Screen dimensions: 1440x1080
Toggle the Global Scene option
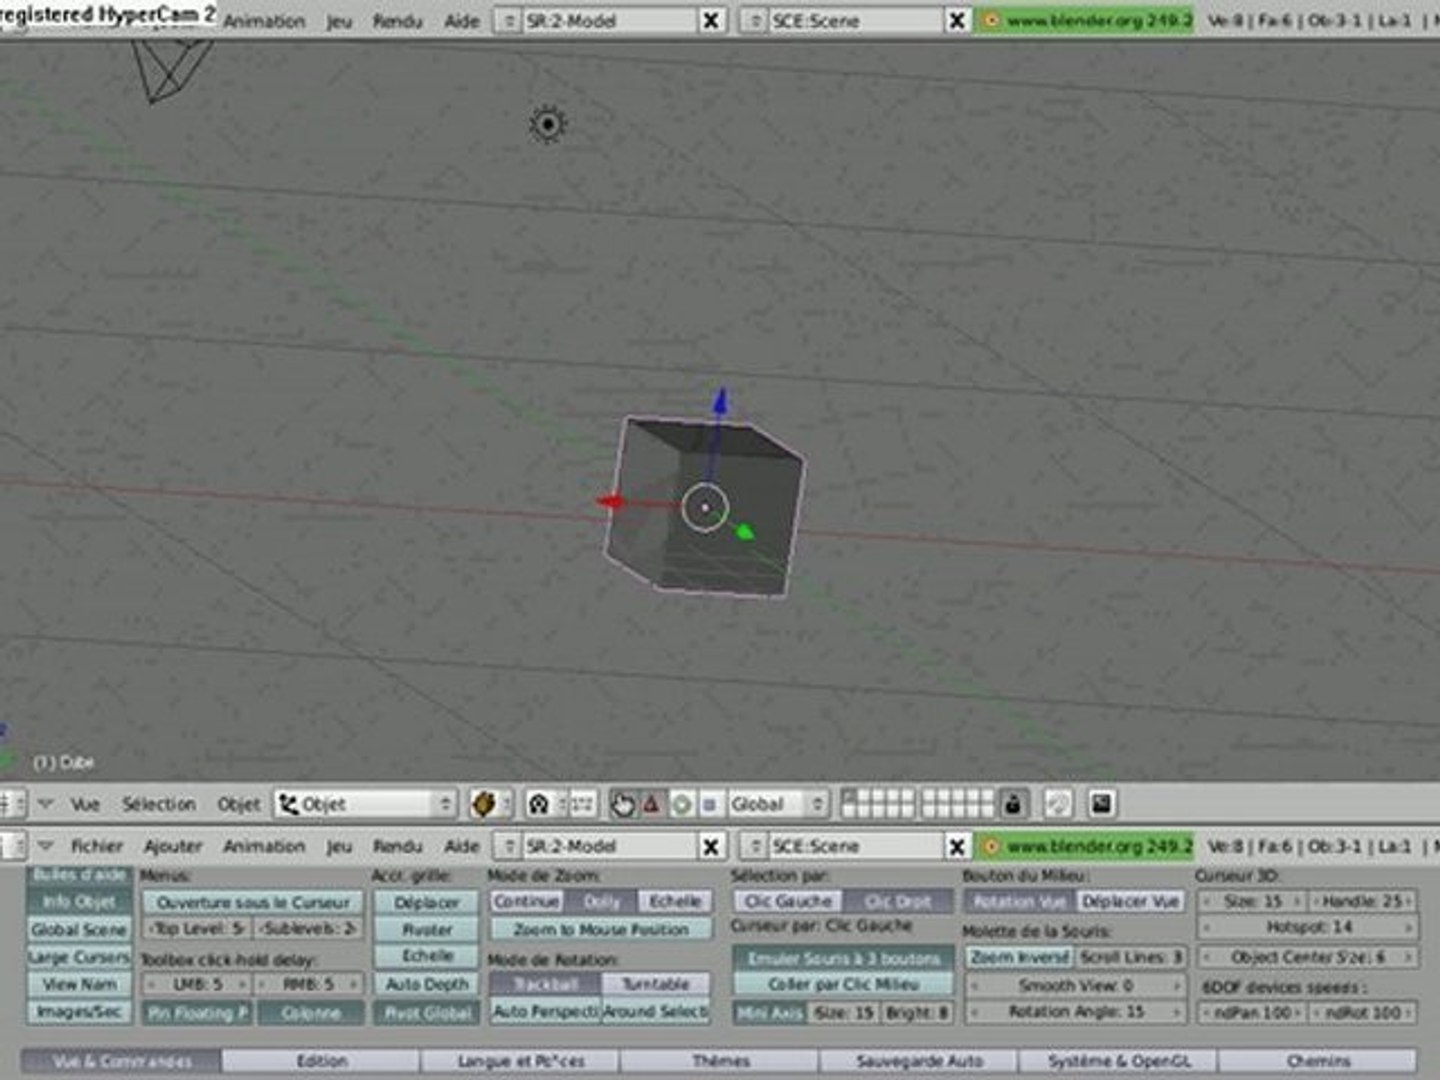tap(79, 930)
